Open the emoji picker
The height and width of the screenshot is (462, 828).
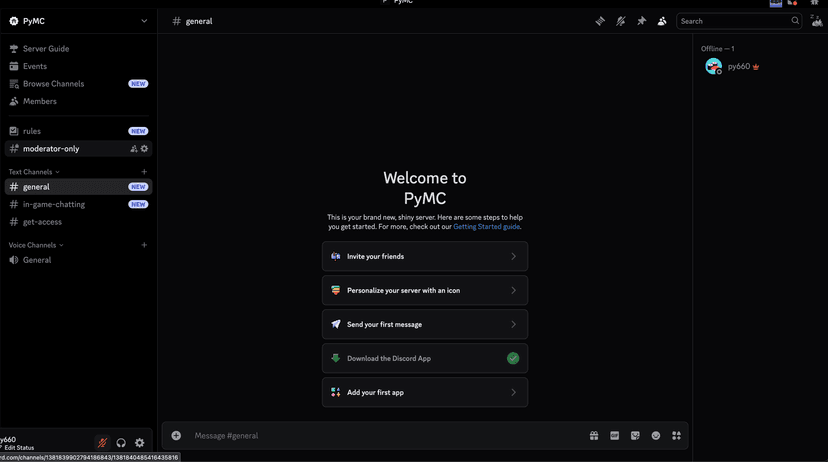click(x=656, y=436)
